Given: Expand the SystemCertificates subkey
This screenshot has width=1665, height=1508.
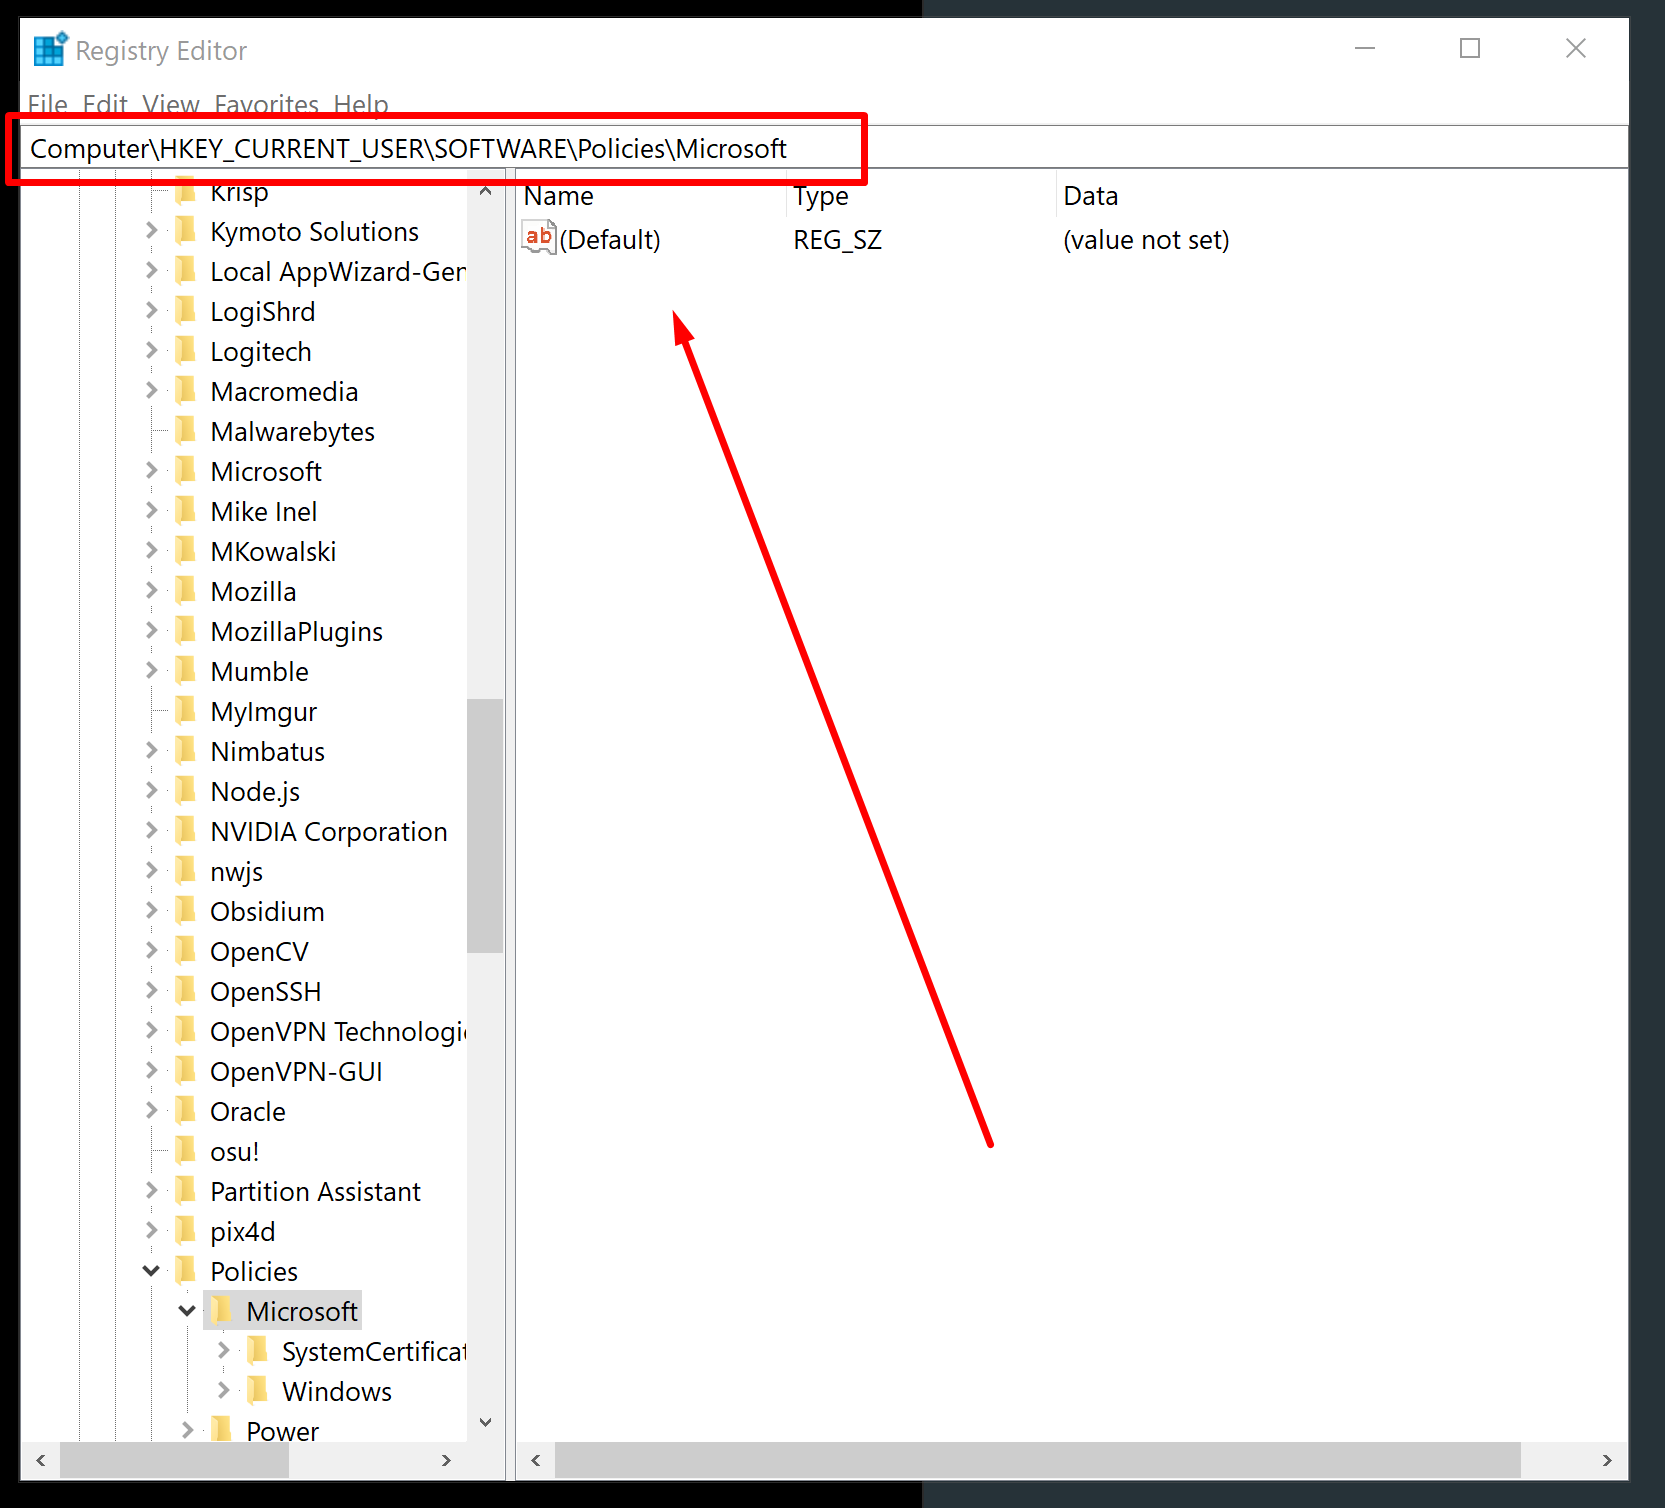Looking at the screenshot, I should coord(223,1350).
